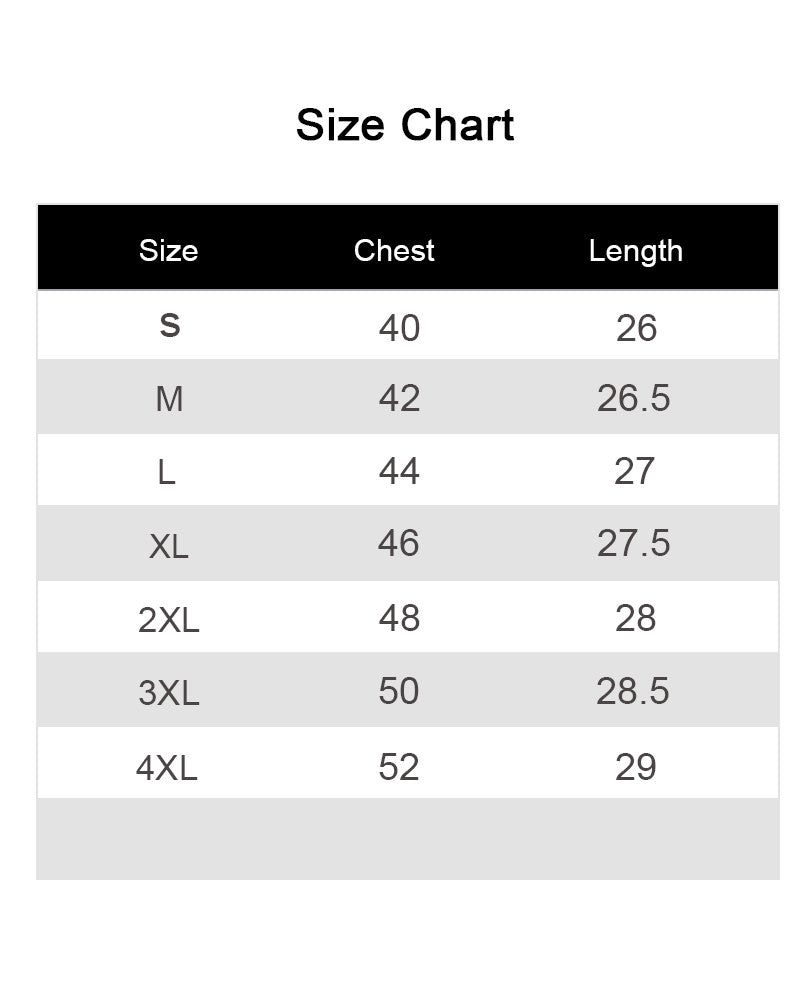This screenshot has height=990, width=810.
Task: Click the S size label
Action: pyautogui.click(x=170, y=326)
